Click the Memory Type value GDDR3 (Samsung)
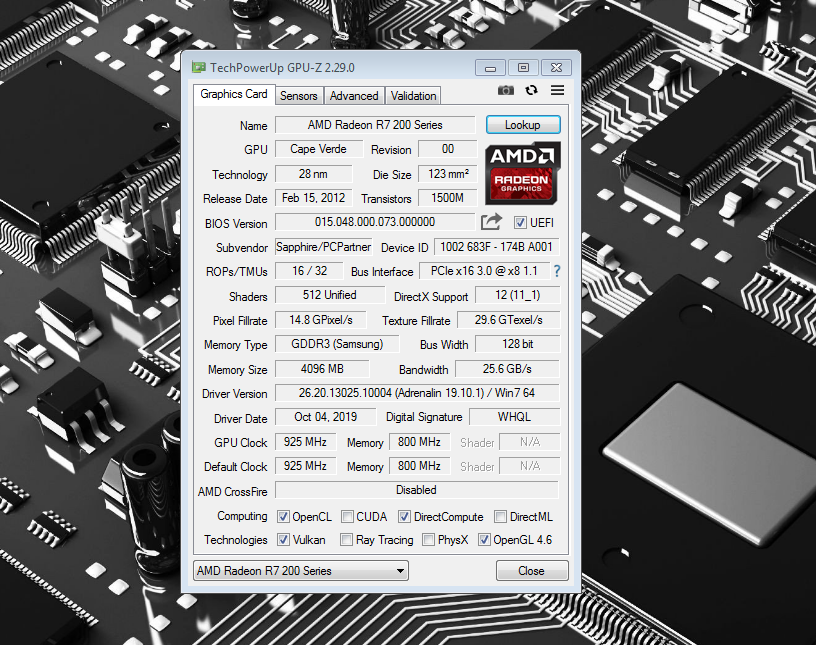816x645 pixels. coord(337,344)
